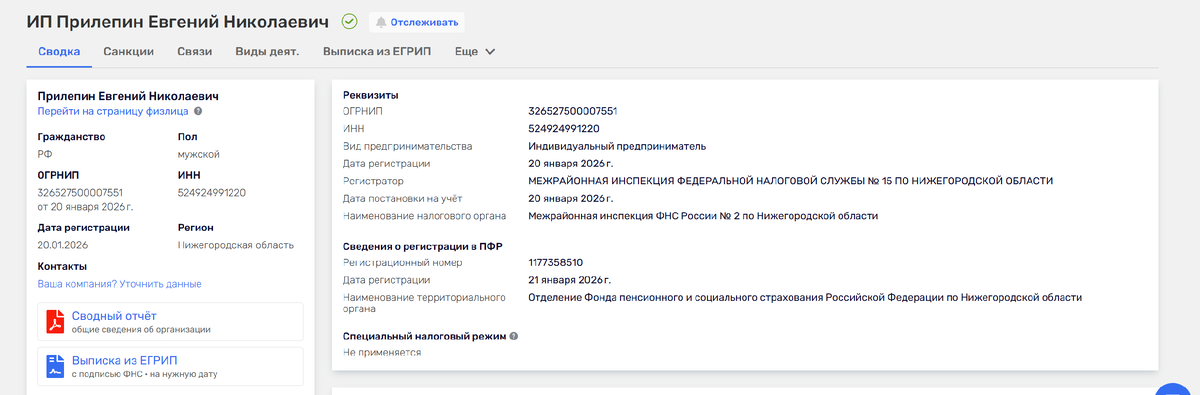The image size is (1200, 395).
Task: Expand the Еще dropdown menu
Action: 475,51
